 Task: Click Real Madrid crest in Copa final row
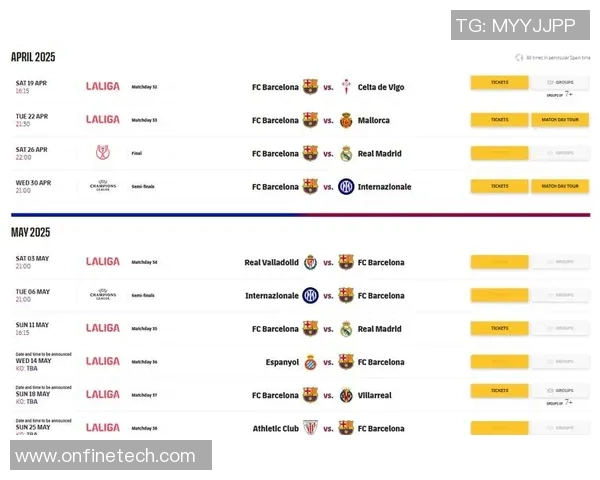pos(347,153)
